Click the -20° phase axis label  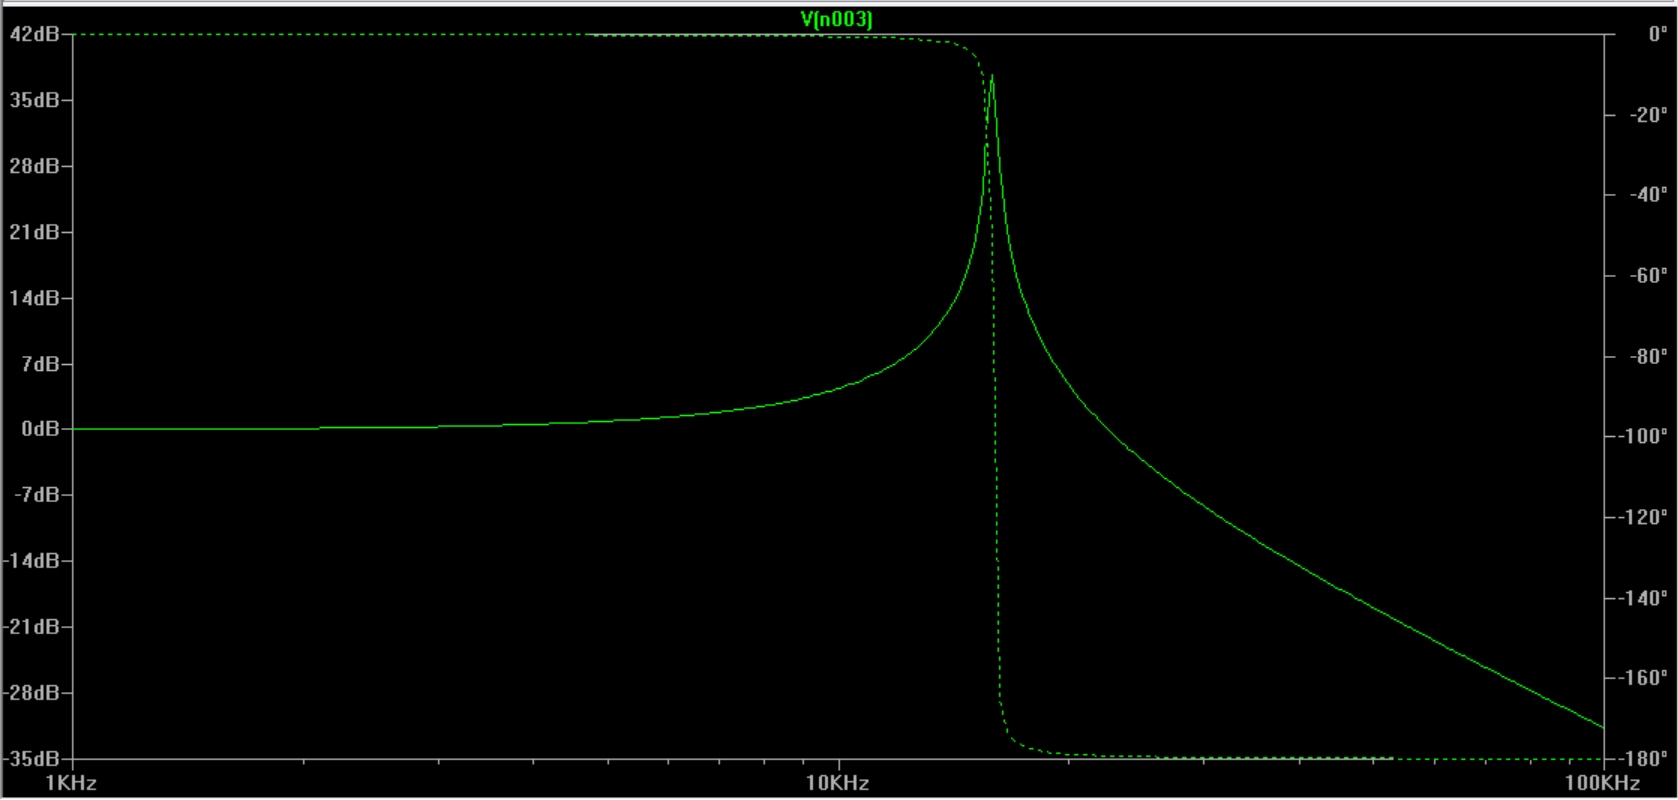(1648, 115)
